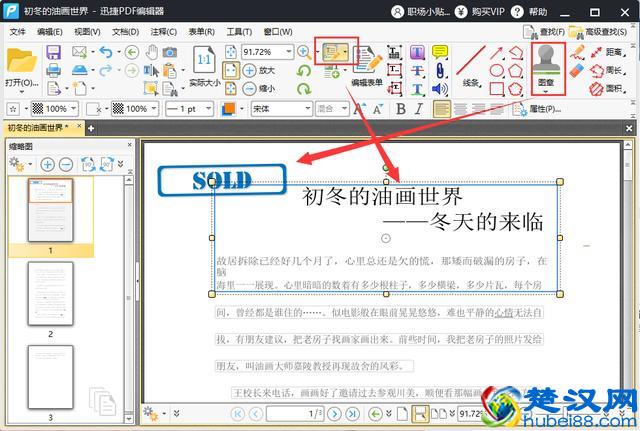This screenshot has width=640, height=431.
Task: Select the 线条 line tool
Action: click(471, 66)
